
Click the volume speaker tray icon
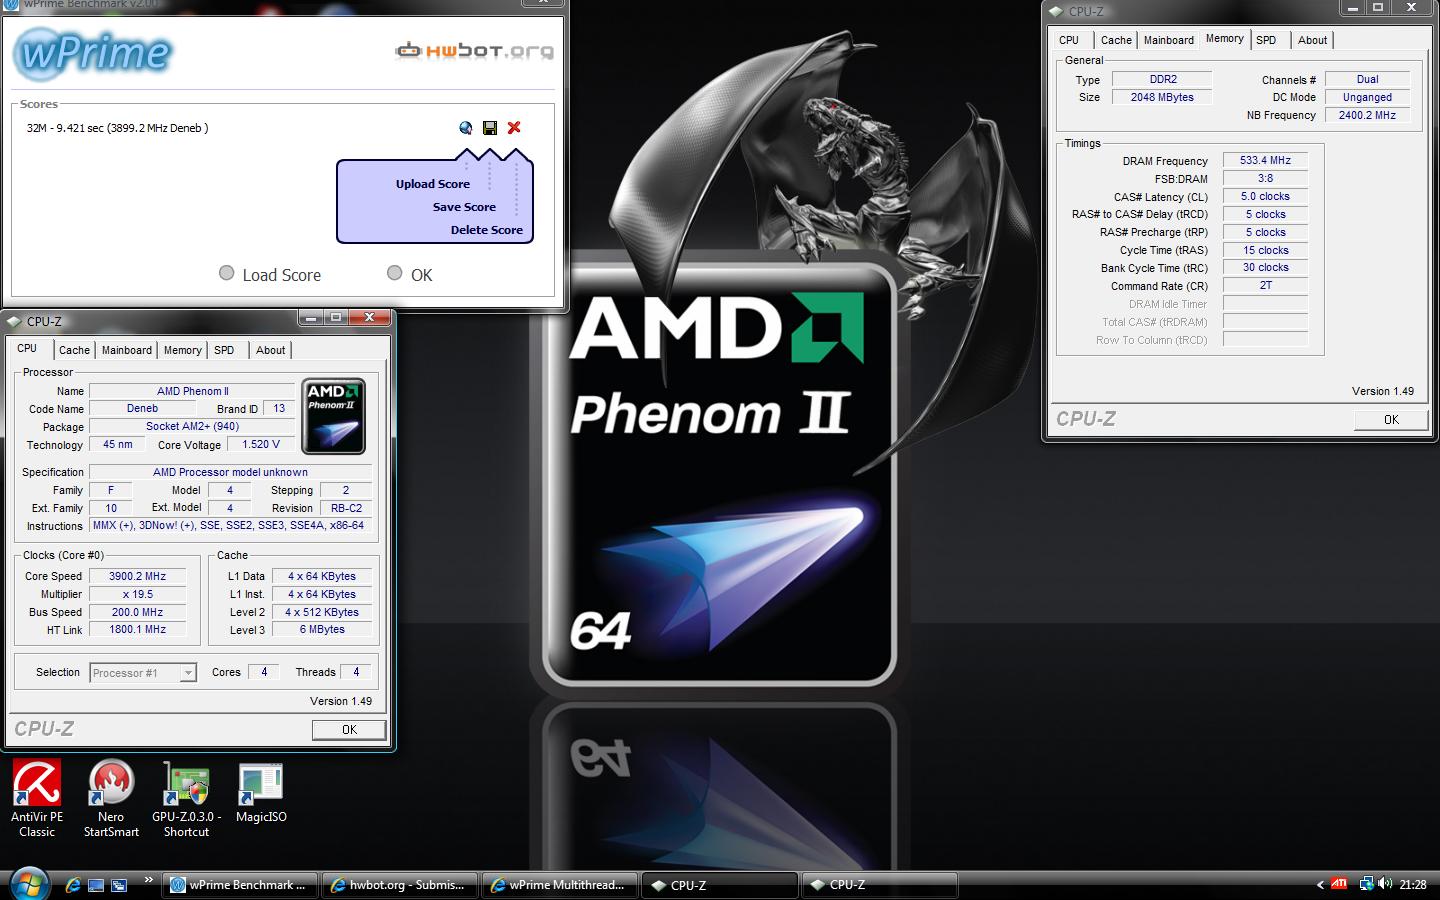pos(1385,884)
